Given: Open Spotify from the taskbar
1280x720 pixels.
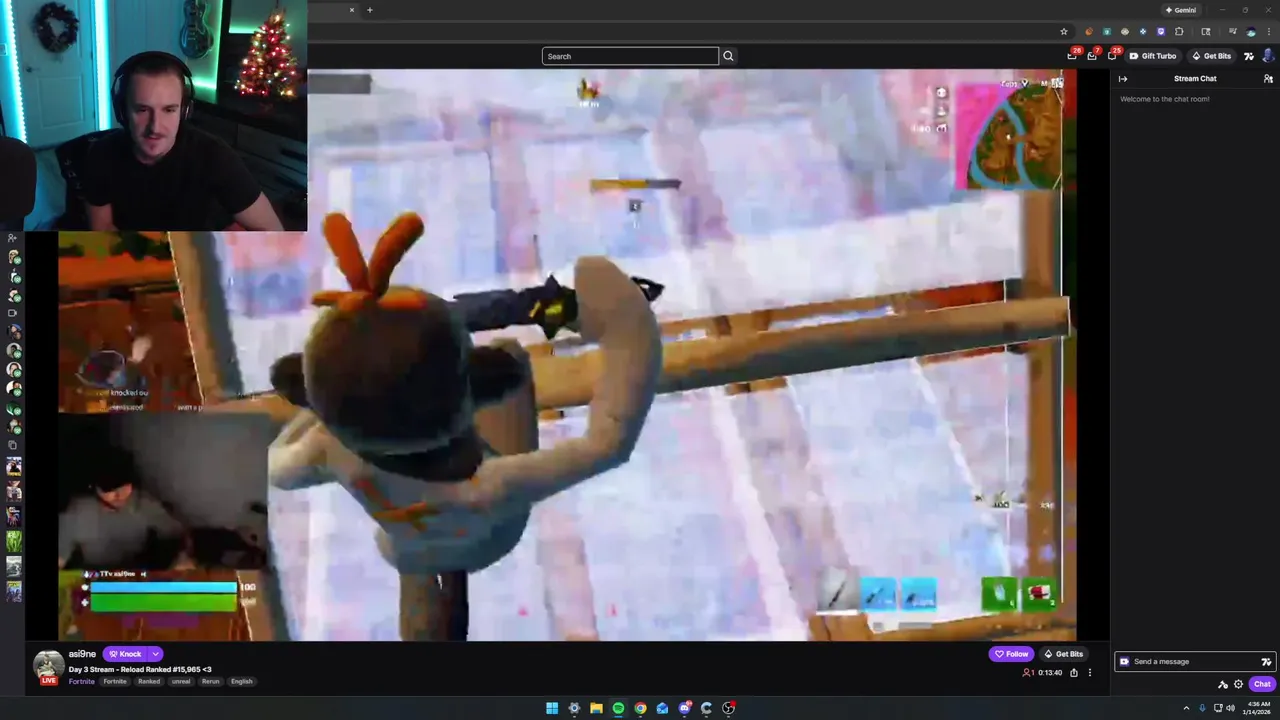Looking at the screenshot, I should pyautogui.click(x=618, y=708).
